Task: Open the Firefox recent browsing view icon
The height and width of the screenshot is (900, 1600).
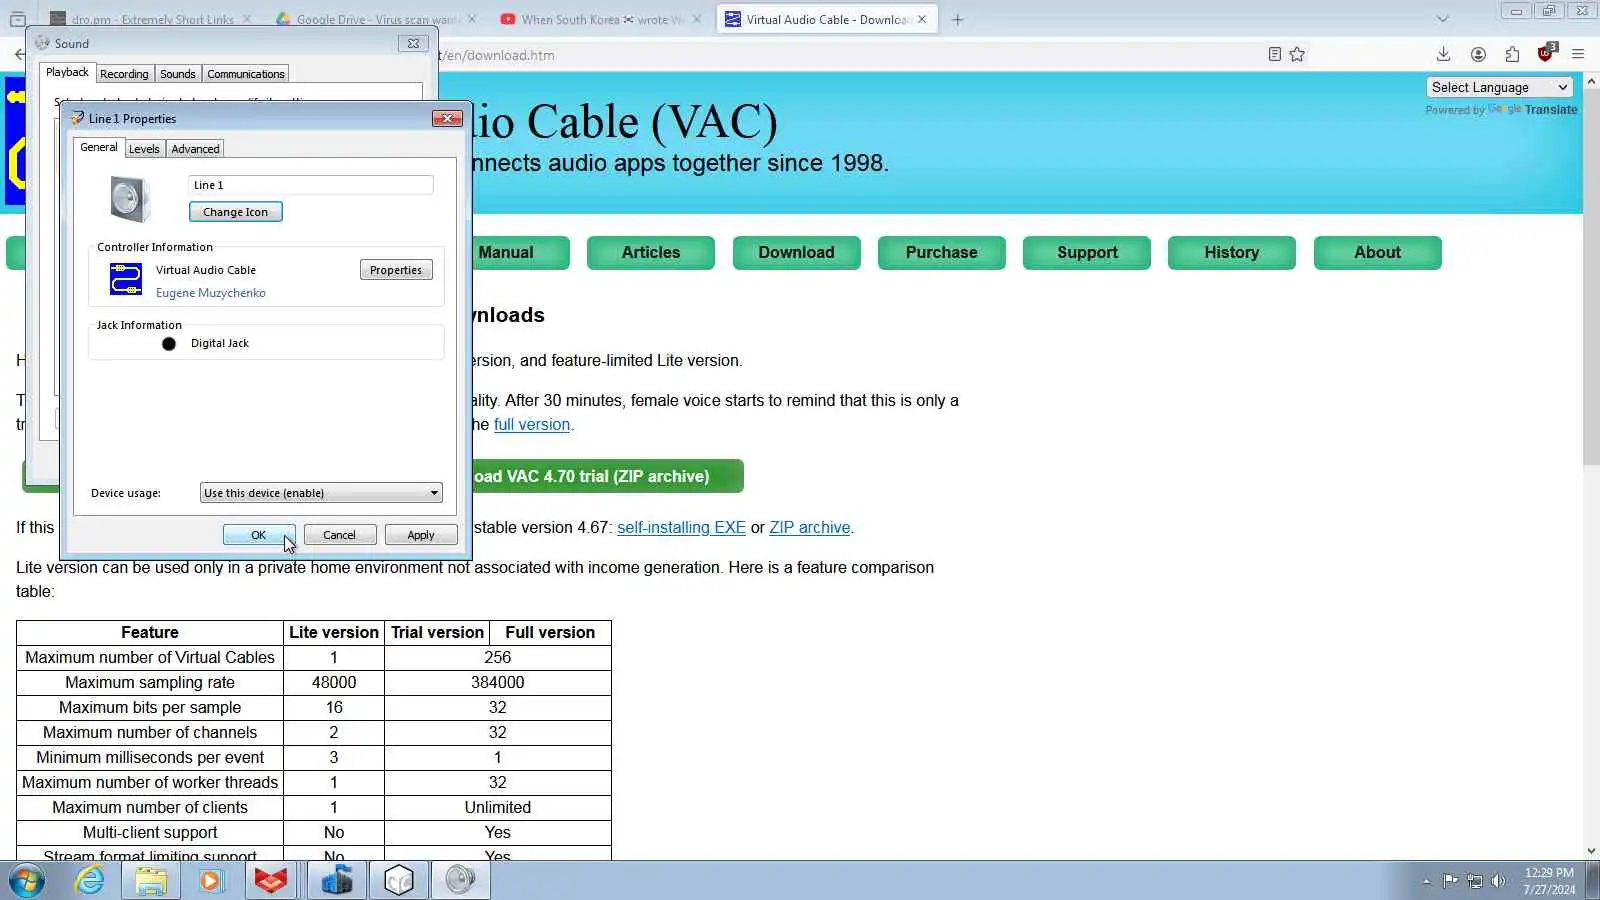Action: point(17,19)
